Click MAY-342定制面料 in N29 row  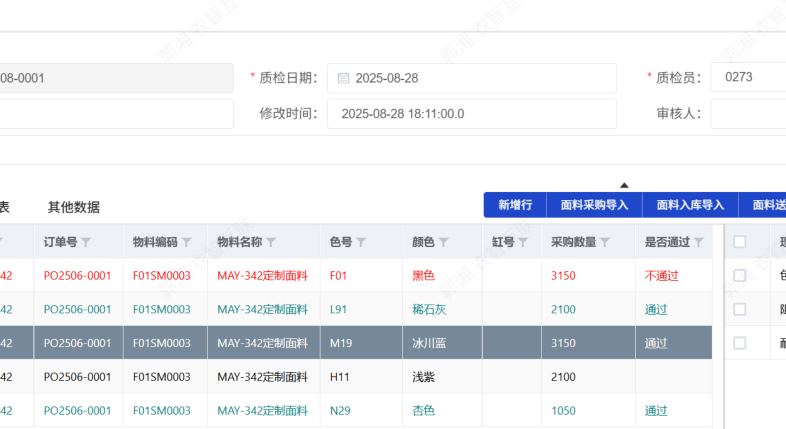pos(262,411)
